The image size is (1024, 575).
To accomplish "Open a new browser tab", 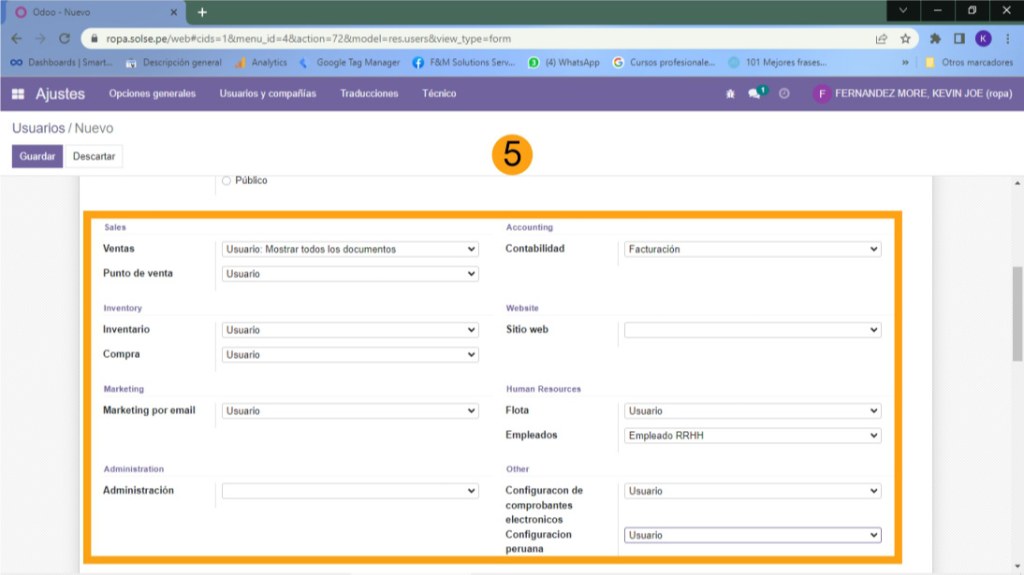I will (202, 12).
